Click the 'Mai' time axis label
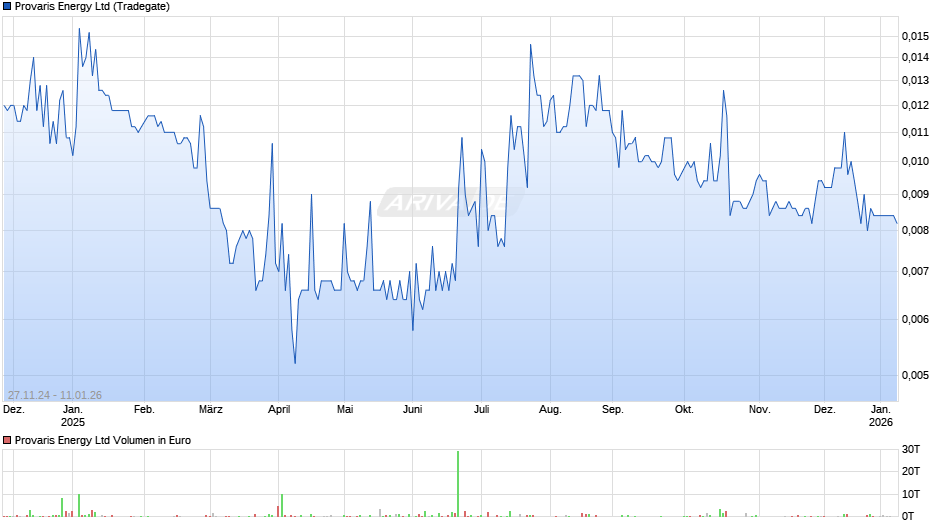 [345, 410]
